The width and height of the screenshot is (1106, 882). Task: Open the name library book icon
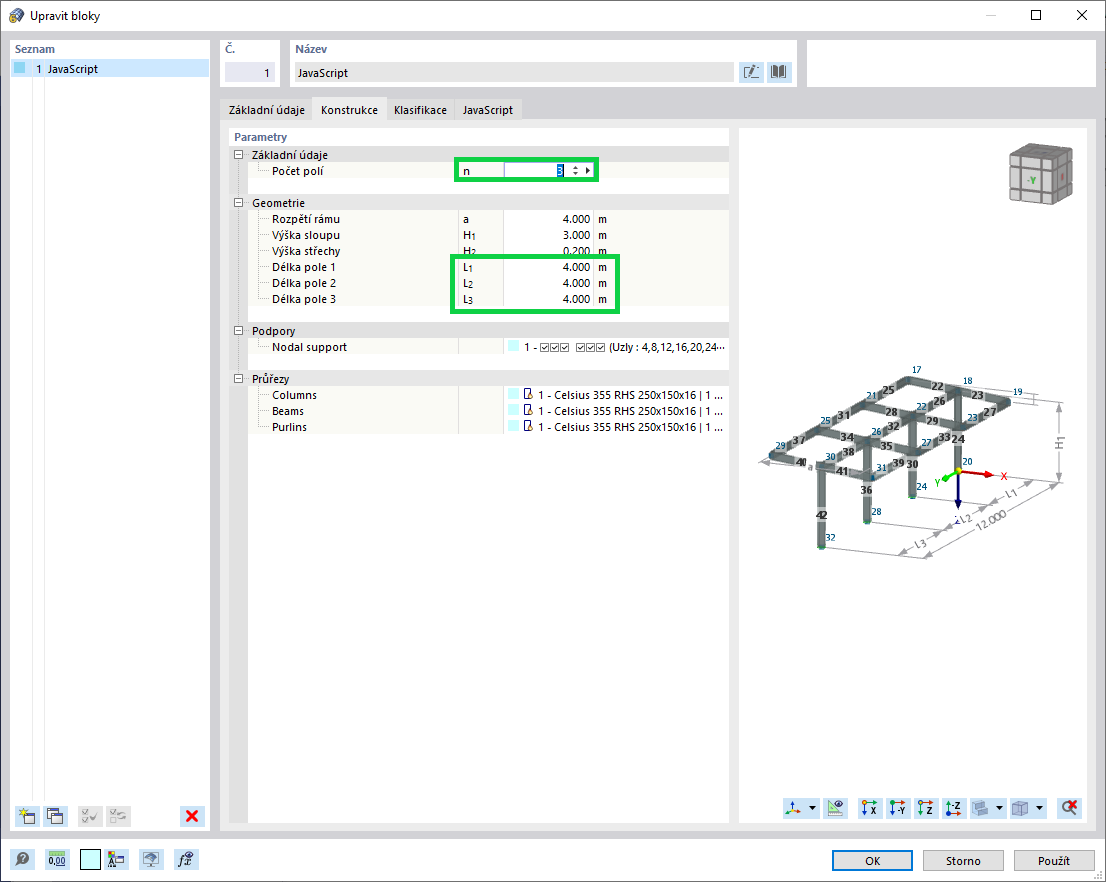tap(779, 72)
